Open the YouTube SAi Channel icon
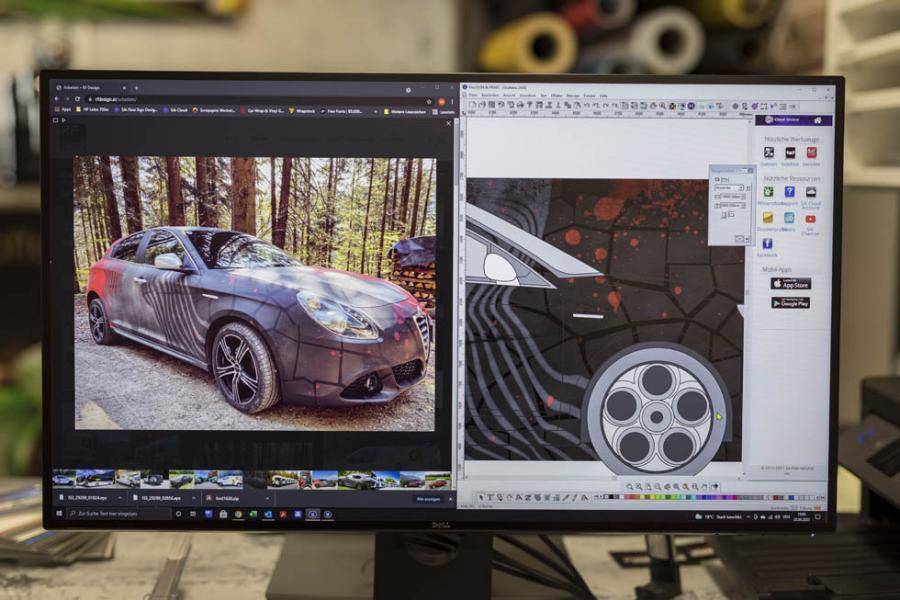Image resolution: width=900 pixels, height=600 pixels. [x=810, y=219]
